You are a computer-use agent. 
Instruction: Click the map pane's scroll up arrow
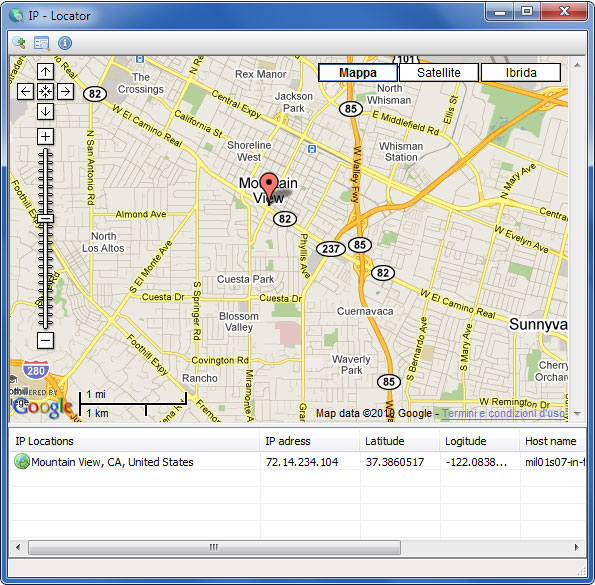pyautogui.click(x=577, y=65)
